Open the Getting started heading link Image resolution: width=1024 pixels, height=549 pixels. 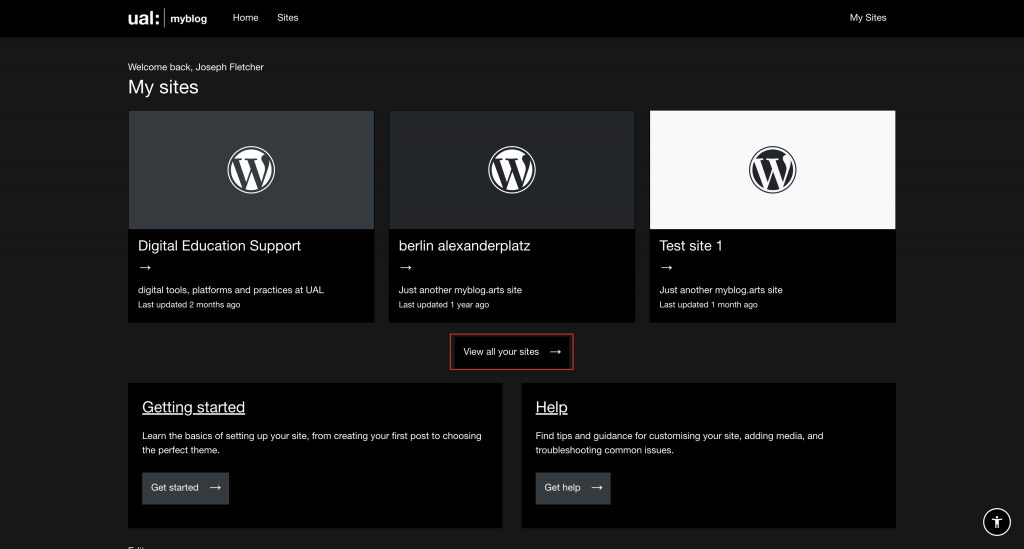click(x=193, y=407)
